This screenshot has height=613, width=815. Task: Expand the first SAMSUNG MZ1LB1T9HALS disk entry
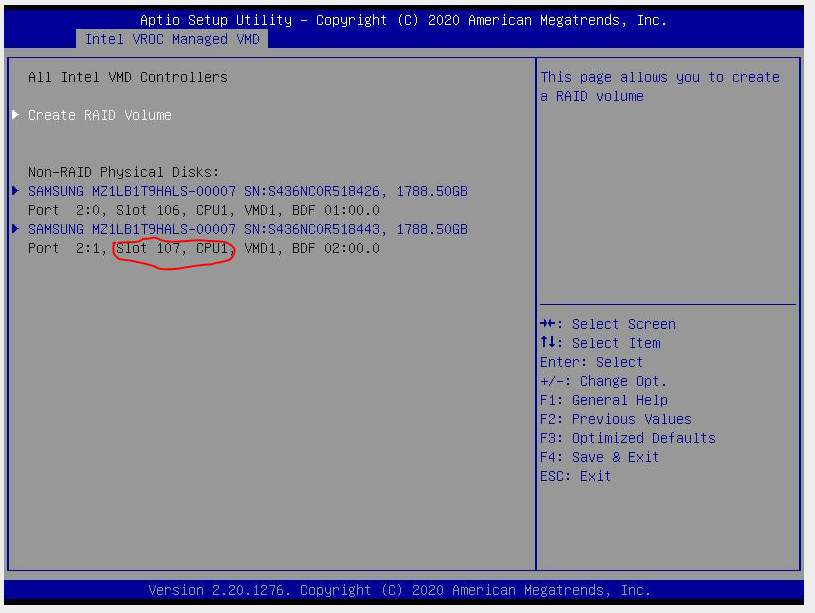pyautogui.click(x=247, y=191)
